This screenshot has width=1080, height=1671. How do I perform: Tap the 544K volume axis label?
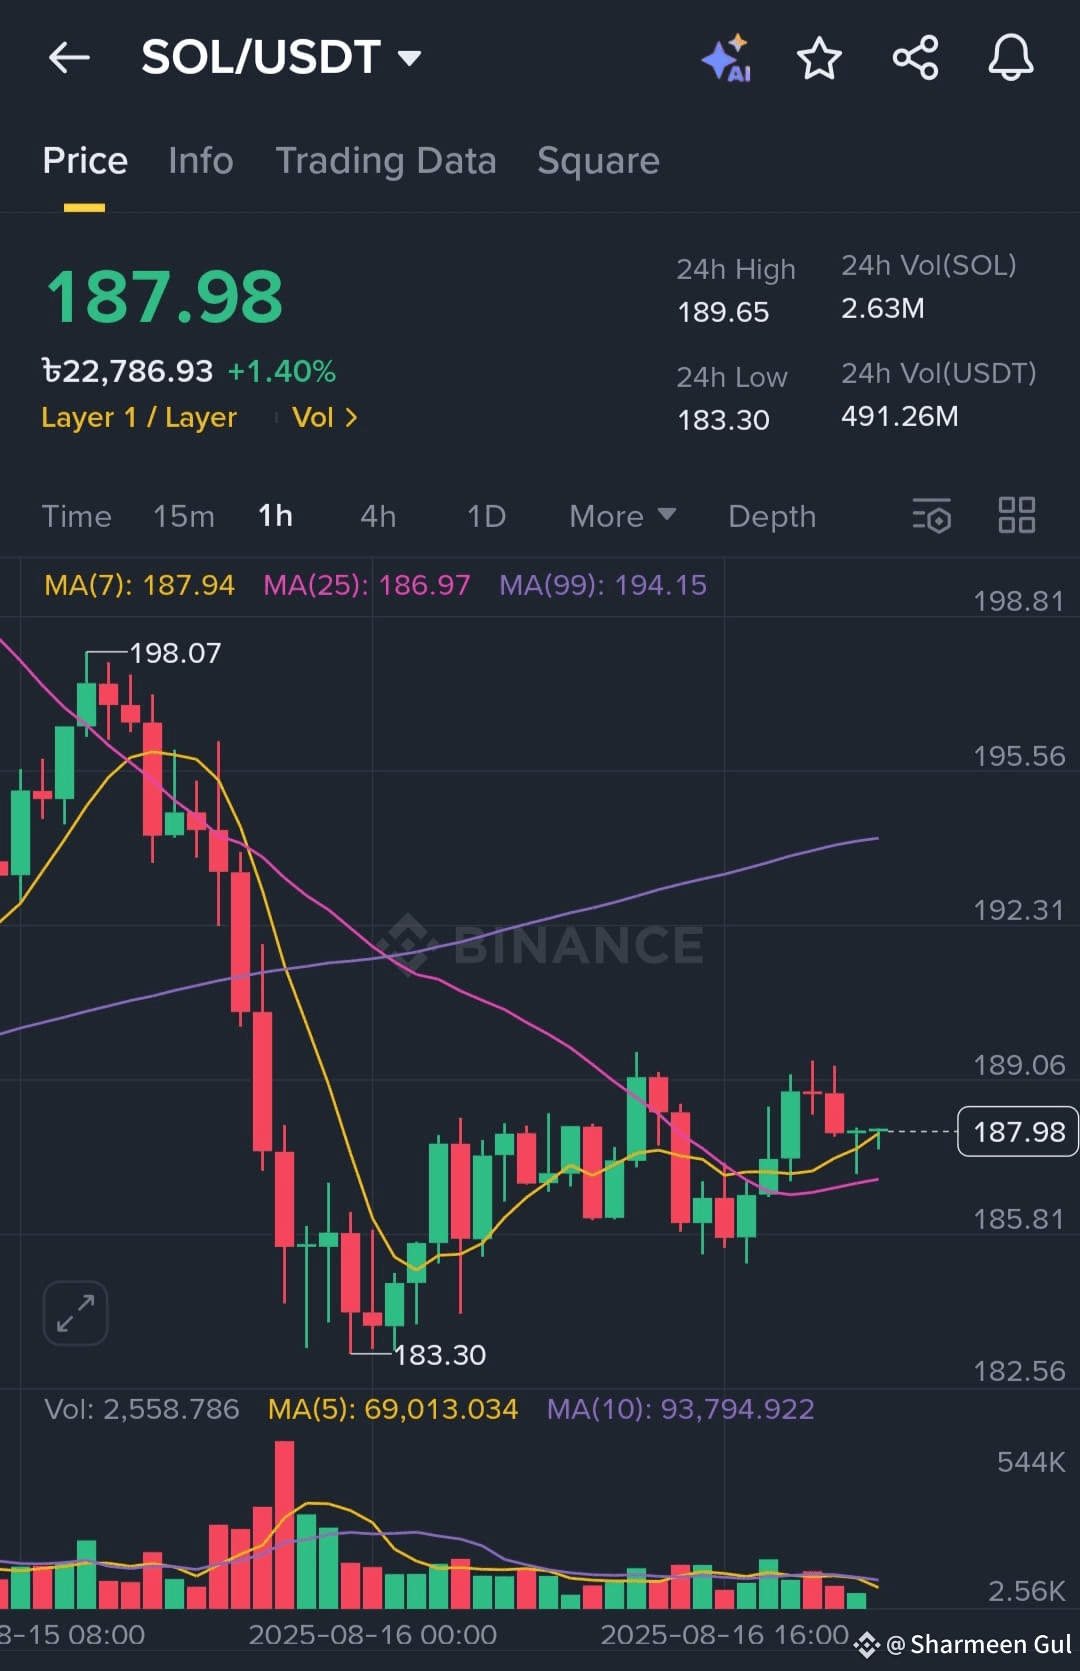pyautogui.click(x=1031, y=1462)
